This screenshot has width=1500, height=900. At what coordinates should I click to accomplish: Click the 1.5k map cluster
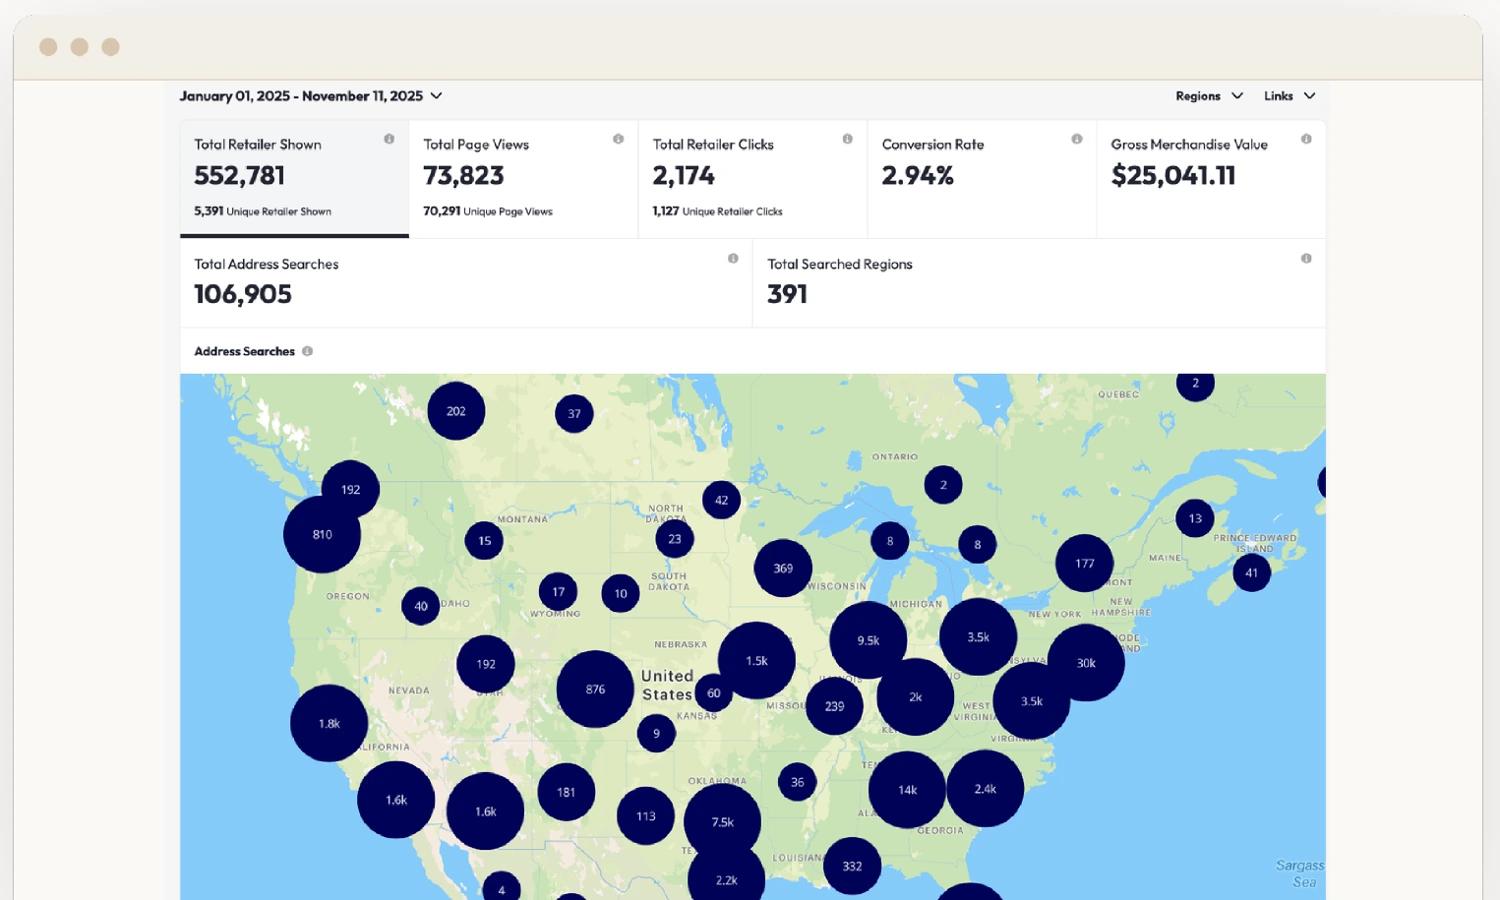(x=757, y=660)
